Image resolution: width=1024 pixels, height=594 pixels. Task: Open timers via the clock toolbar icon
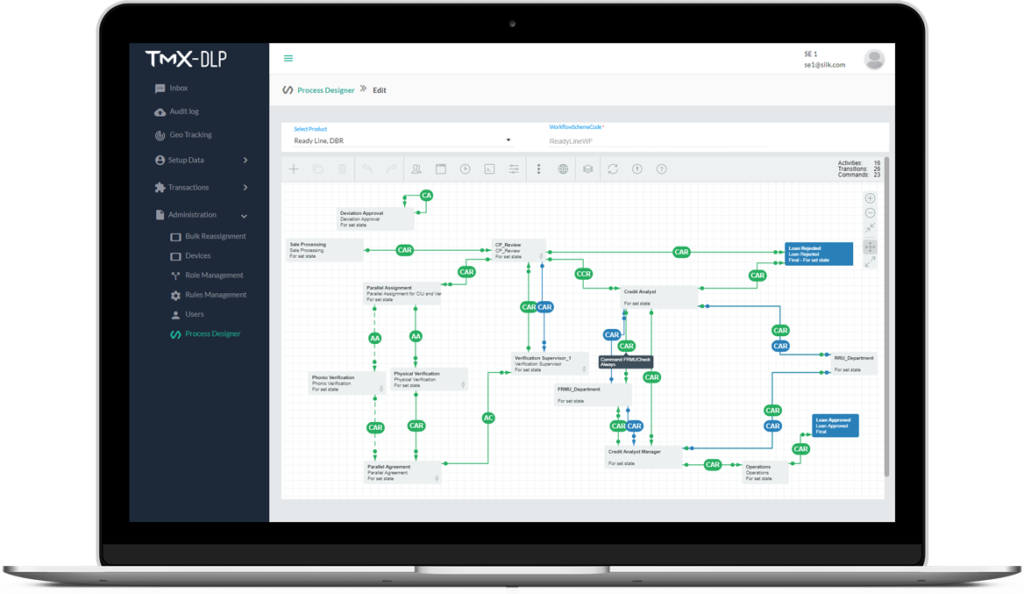tap(465, 169)
